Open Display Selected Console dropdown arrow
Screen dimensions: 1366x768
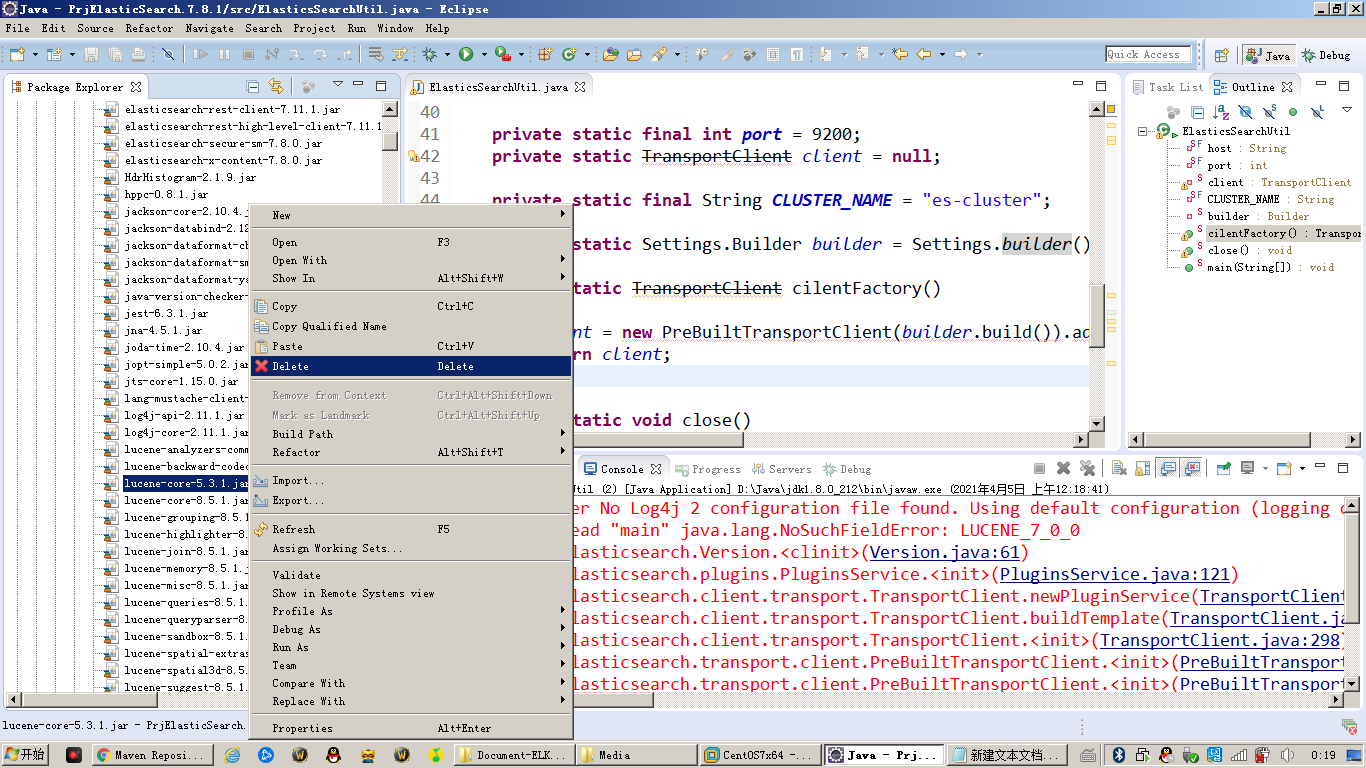click(1265, 468)
